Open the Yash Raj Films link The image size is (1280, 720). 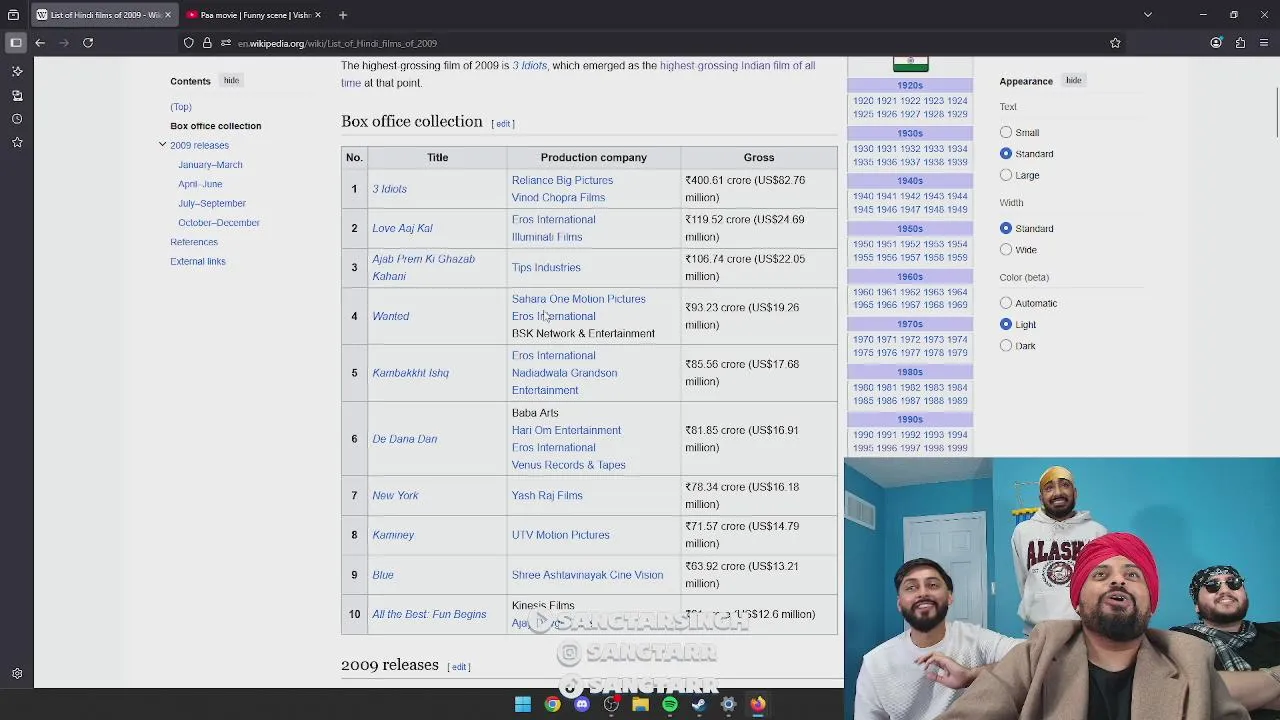(x=547, y=496)
